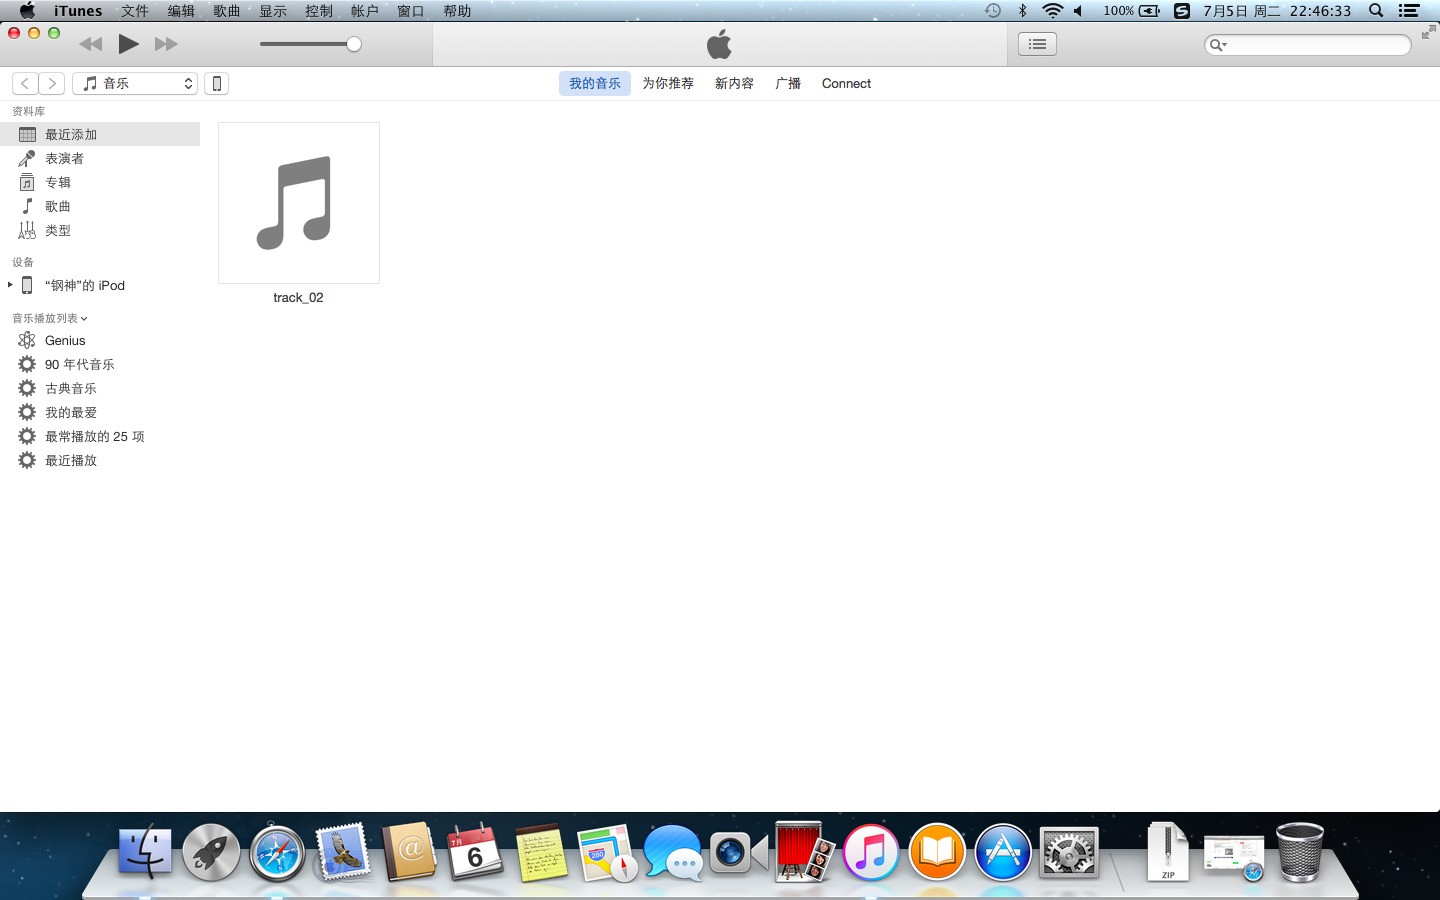Click the battery 100% status icon
This screenshot has height=900, width=1440.
coord(1132,11)
